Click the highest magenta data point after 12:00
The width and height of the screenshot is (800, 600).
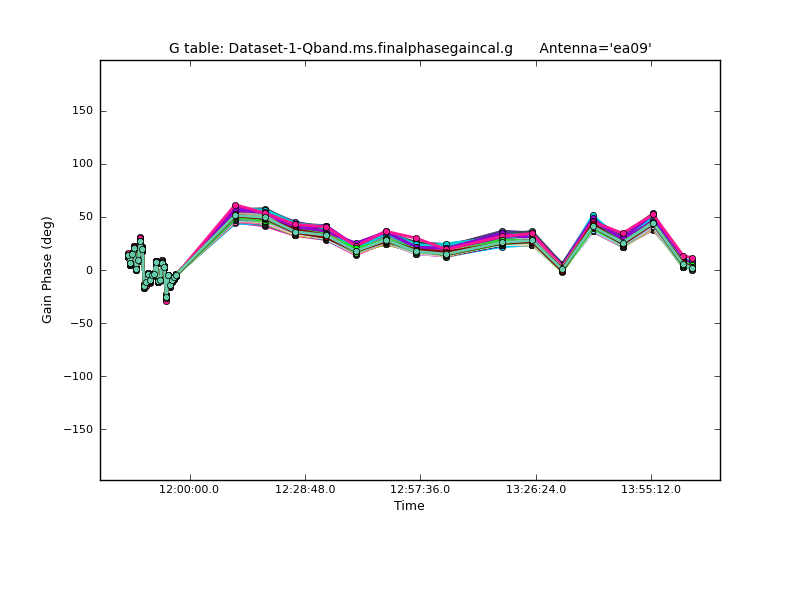[x=235, y=206]
